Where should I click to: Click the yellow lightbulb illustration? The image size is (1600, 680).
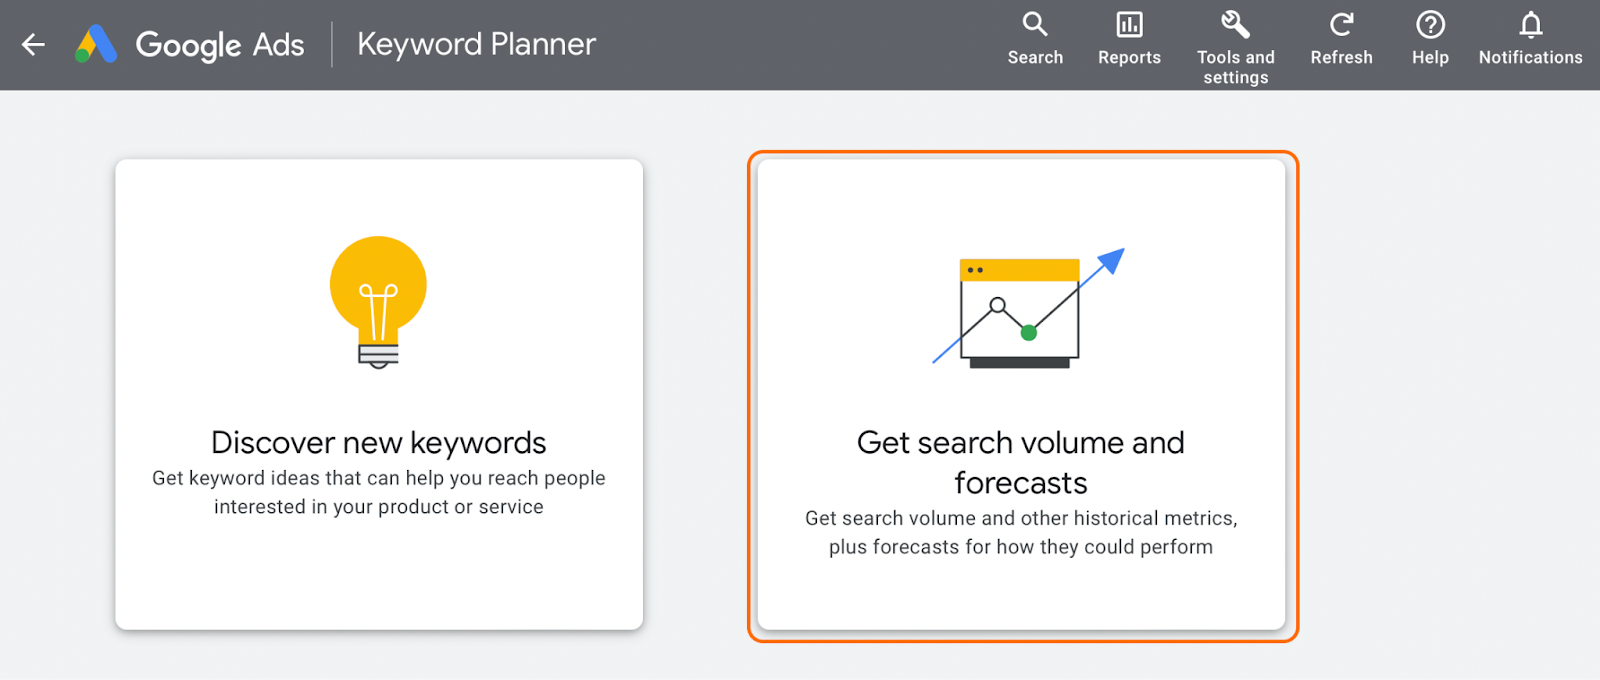coord(378,302)
